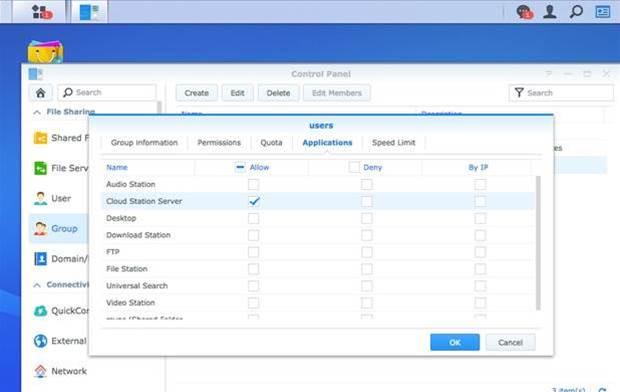Viewport: 620px width, 392px height.
Task: Open the taskbar search magnifier
Action: pos(576,11)
